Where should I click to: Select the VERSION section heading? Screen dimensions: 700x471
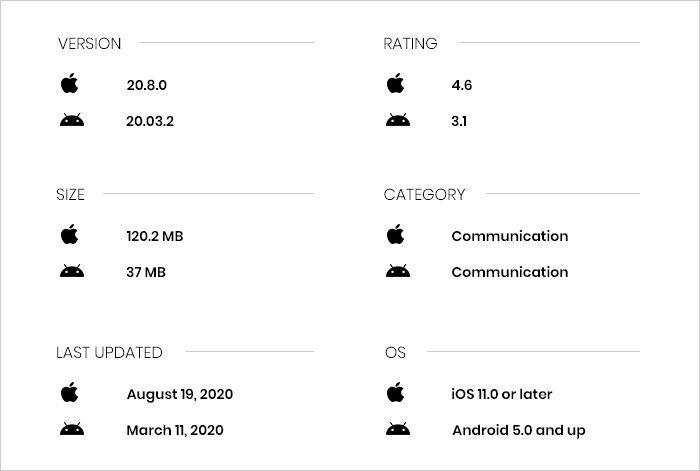[x=90, y=43]
